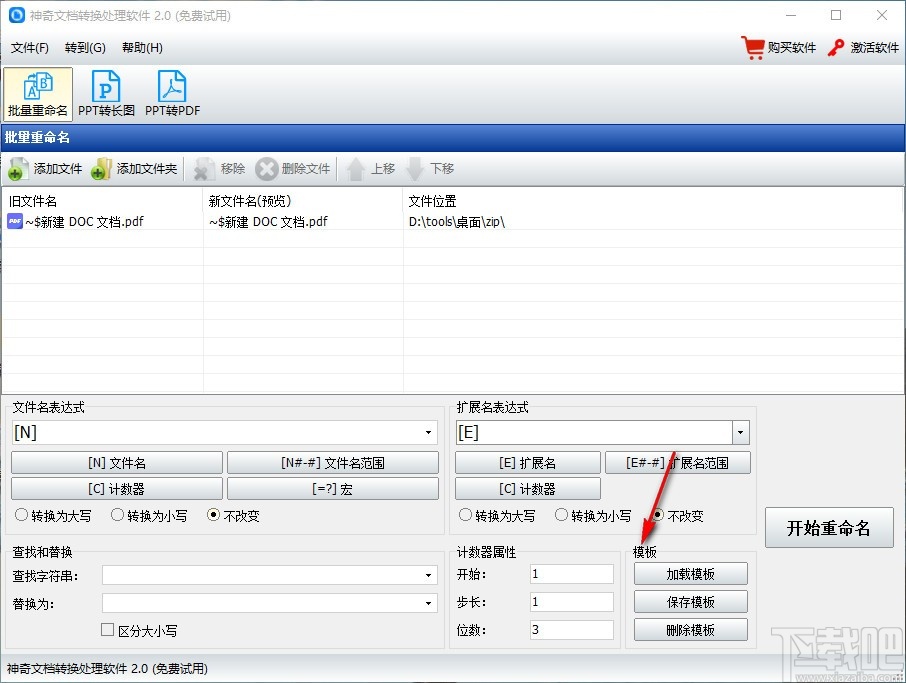Image resolution: width=906 pixels, height=683 pixels.
Task: Click the counter 开始 input field
Action: tap(571, 574)
